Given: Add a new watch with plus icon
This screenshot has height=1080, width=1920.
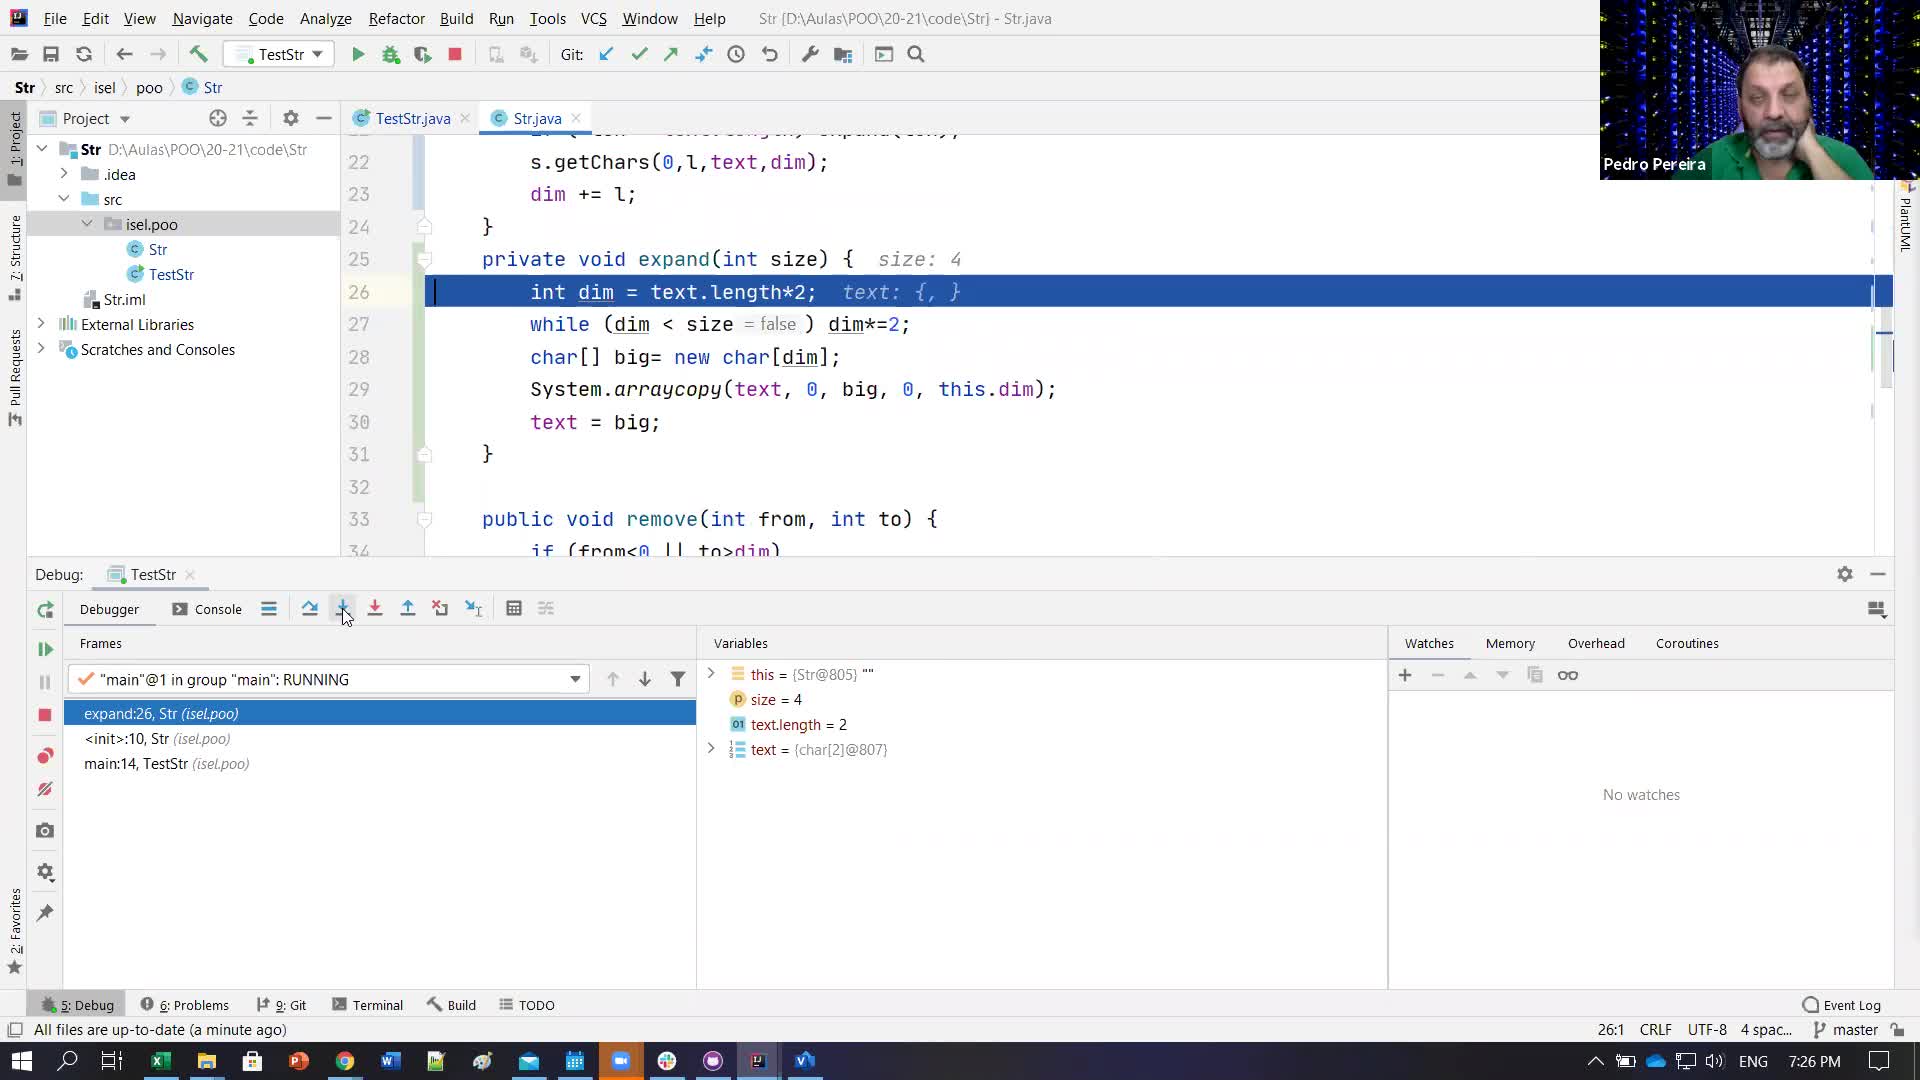Looking at the screenshot, I should (1405, 675).
